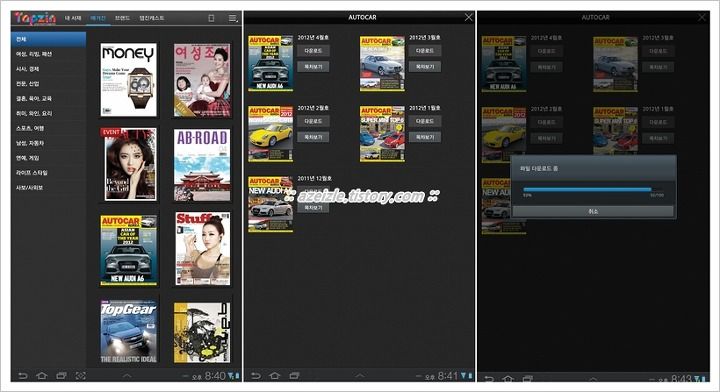View contents of the 2011년 12월호 issue
The width and height of the screenshot is (720, 392).
tap(313, 208)
